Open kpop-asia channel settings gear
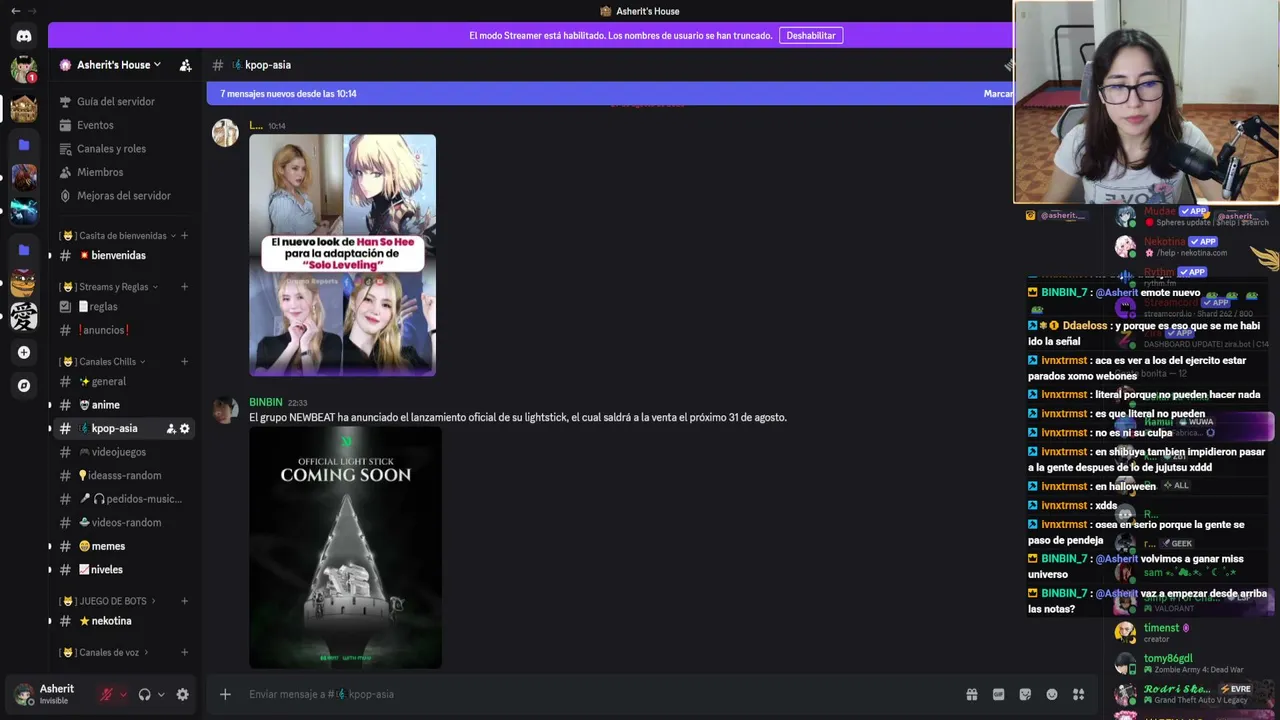The height and width of the screenshot is (720, 1280). tap(185, 429)
